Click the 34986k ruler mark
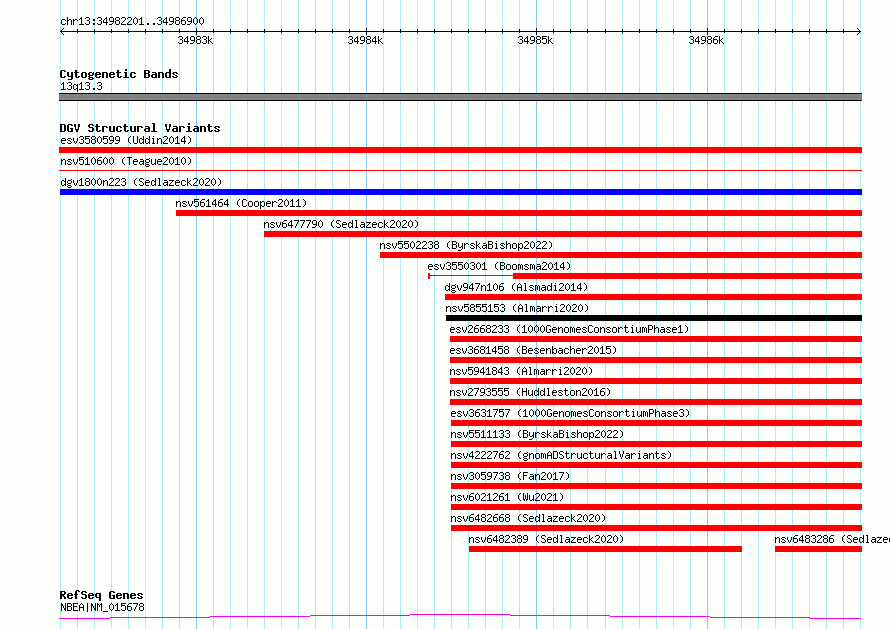 pyautogui.click(x=706, y=40)
